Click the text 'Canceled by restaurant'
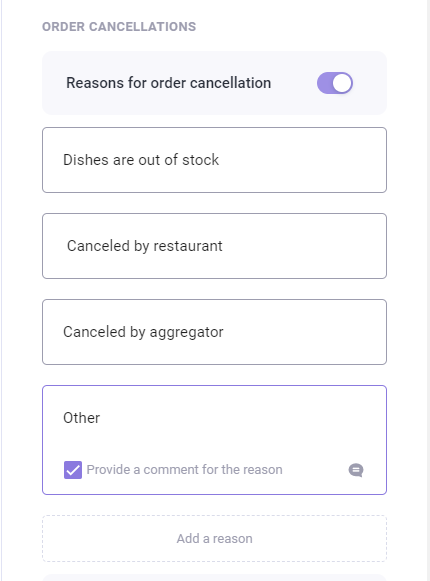This screenshot has height=581, width=430. click(x=145, y=246)
